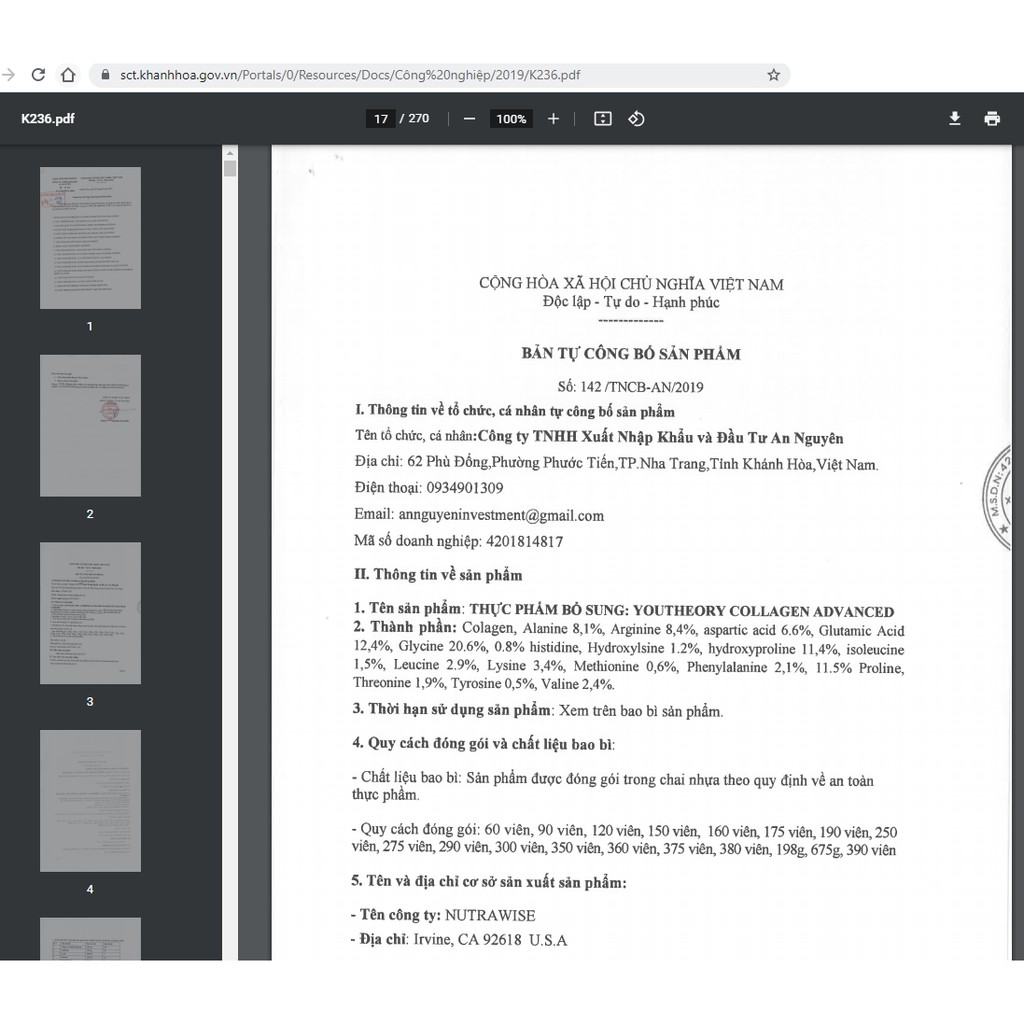This screenshot has width=1024, height=1024.
Task: Bookmark this page with star icon
Action: 773,75
